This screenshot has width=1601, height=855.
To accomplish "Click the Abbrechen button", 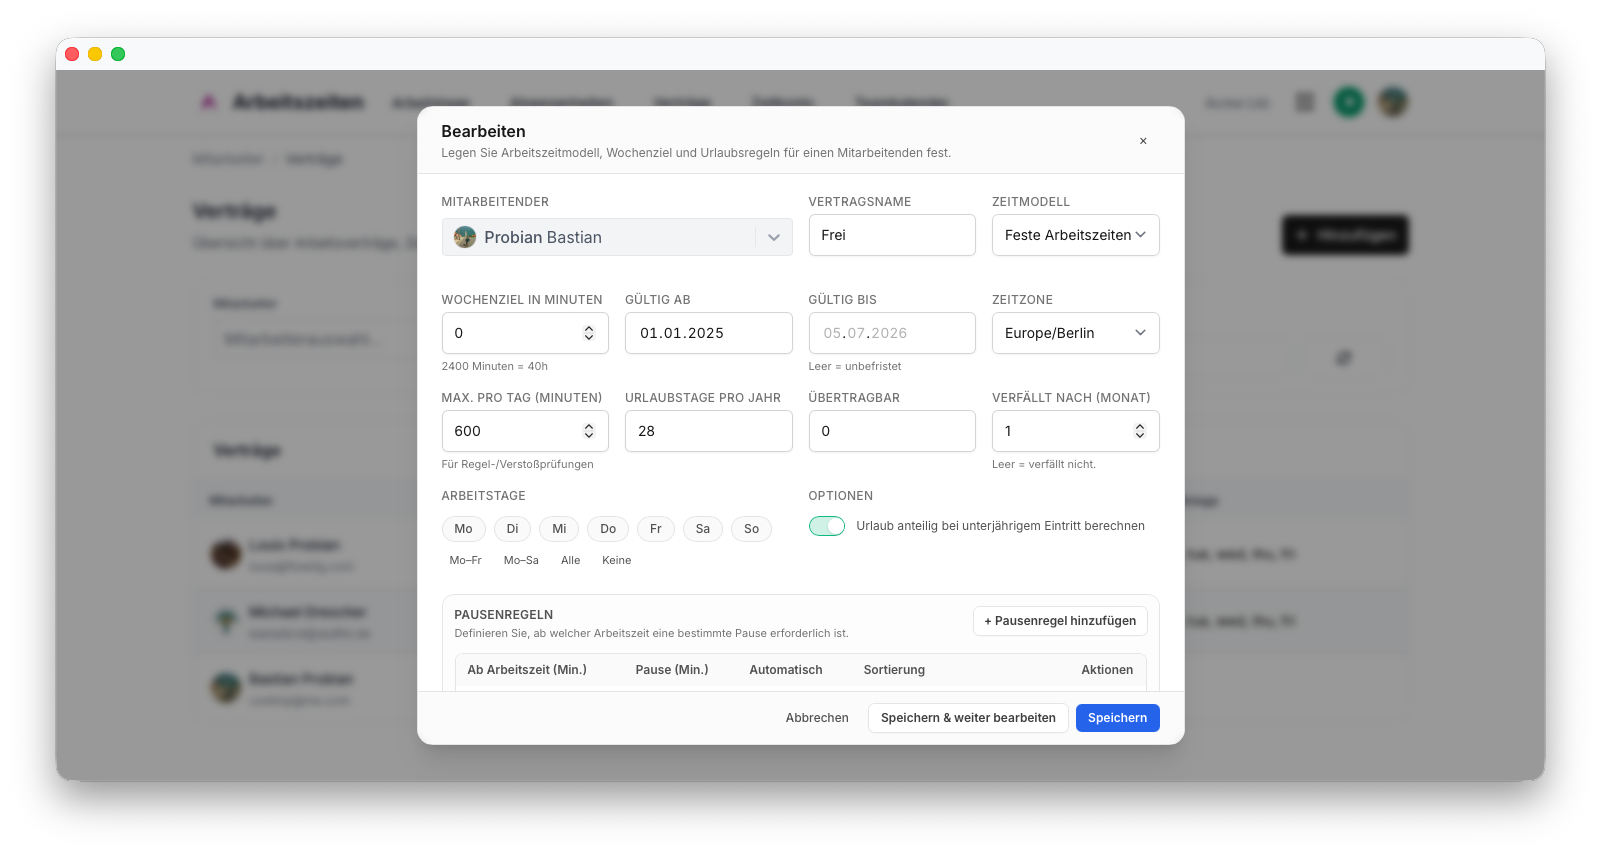I will 817,718.
